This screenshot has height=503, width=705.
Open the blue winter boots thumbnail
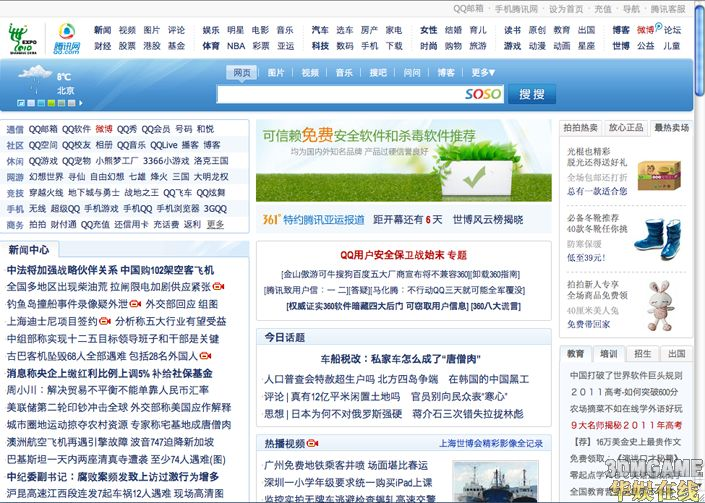658,239
